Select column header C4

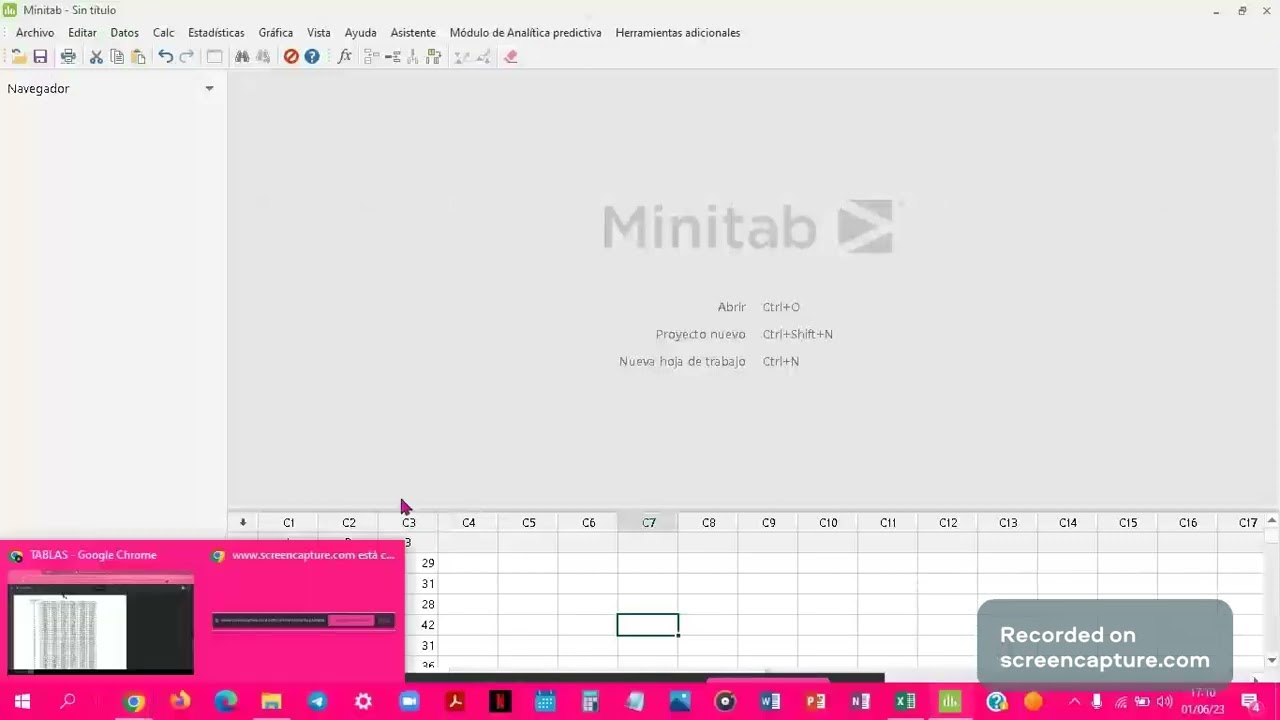pyautogui.click(x=468, y=522)
